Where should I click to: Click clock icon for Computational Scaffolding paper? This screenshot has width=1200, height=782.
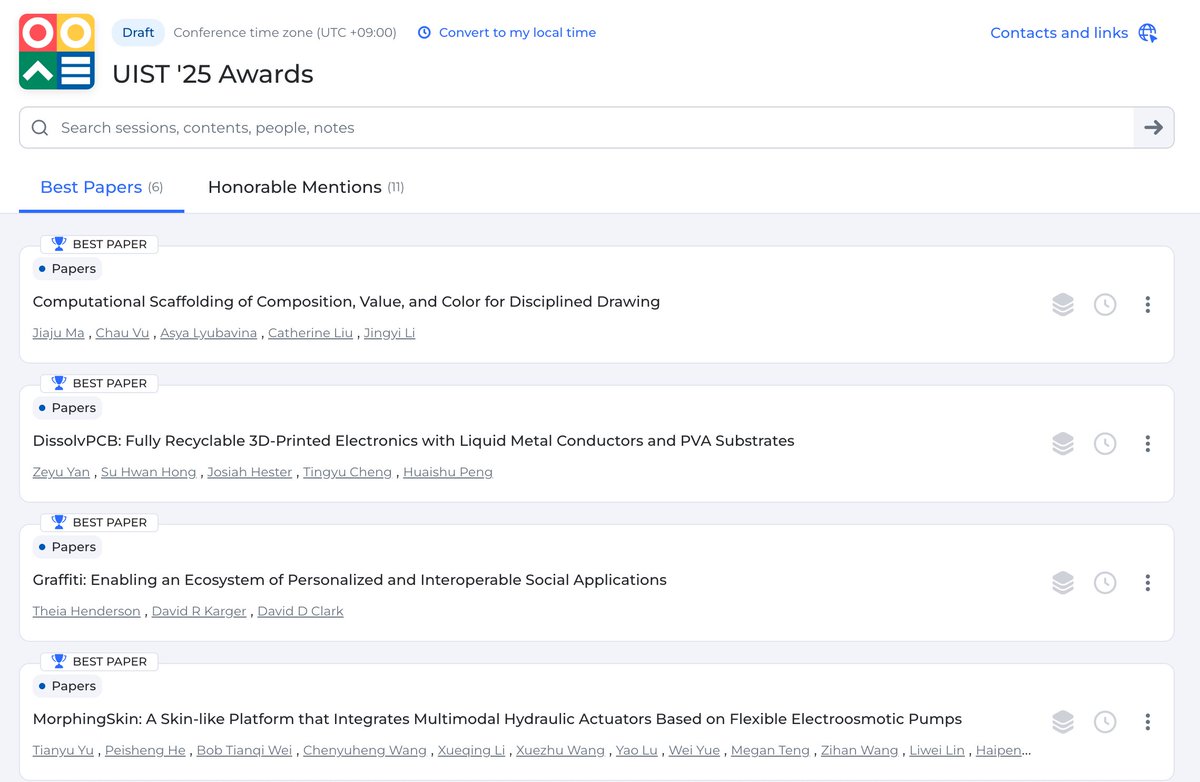[x=1105, y=305]
